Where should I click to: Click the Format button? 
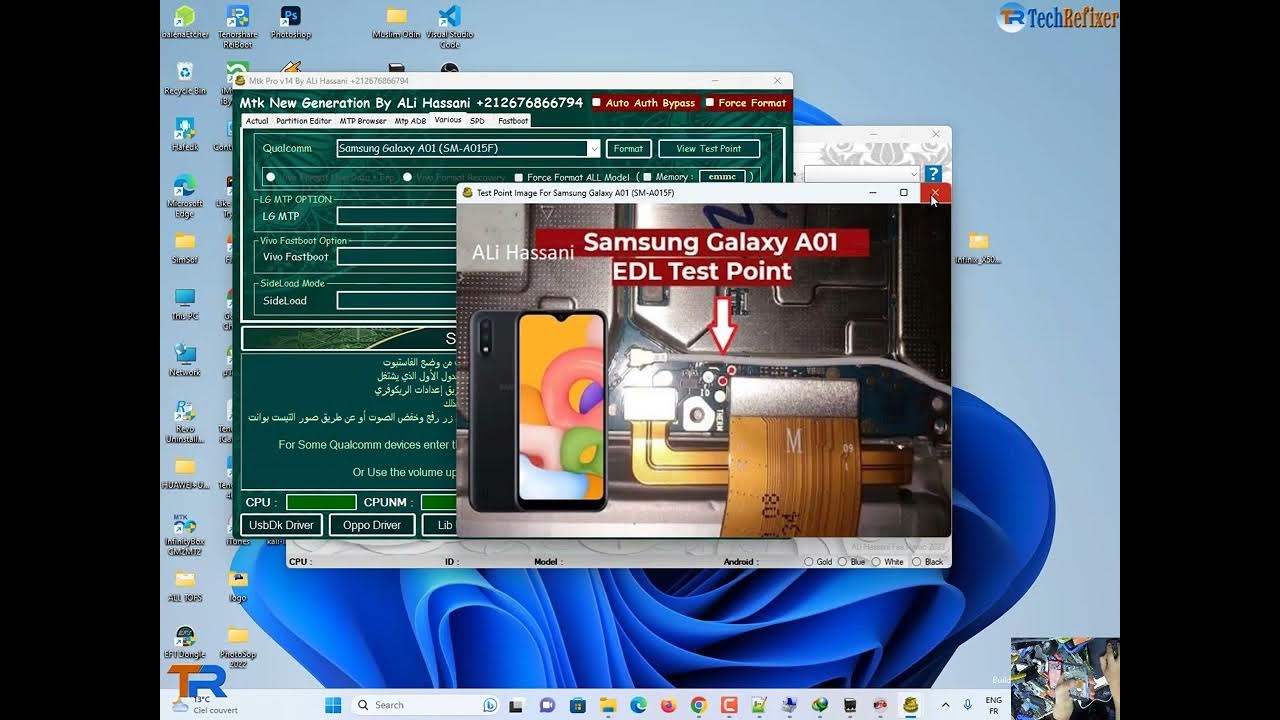point(628,148)
